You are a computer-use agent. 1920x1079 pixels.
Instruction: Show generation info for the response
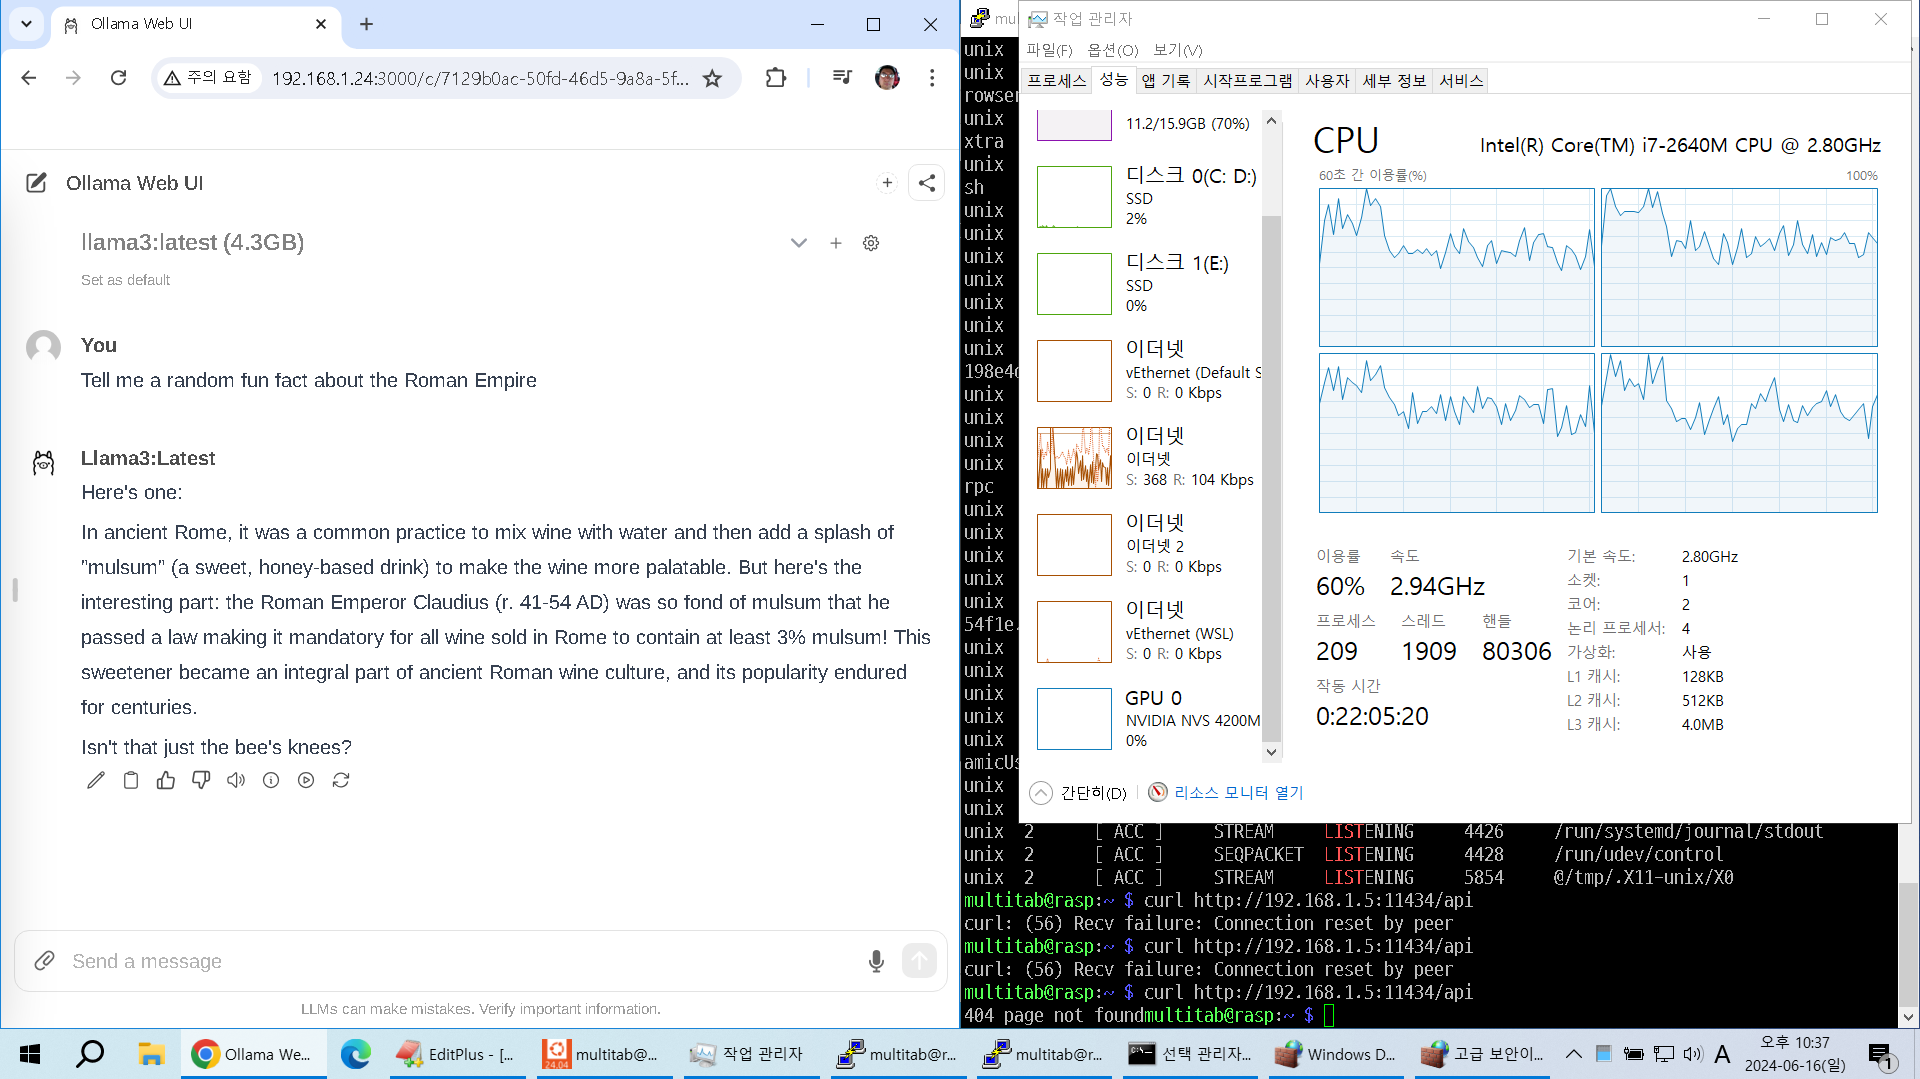click(x=271, y=780)
